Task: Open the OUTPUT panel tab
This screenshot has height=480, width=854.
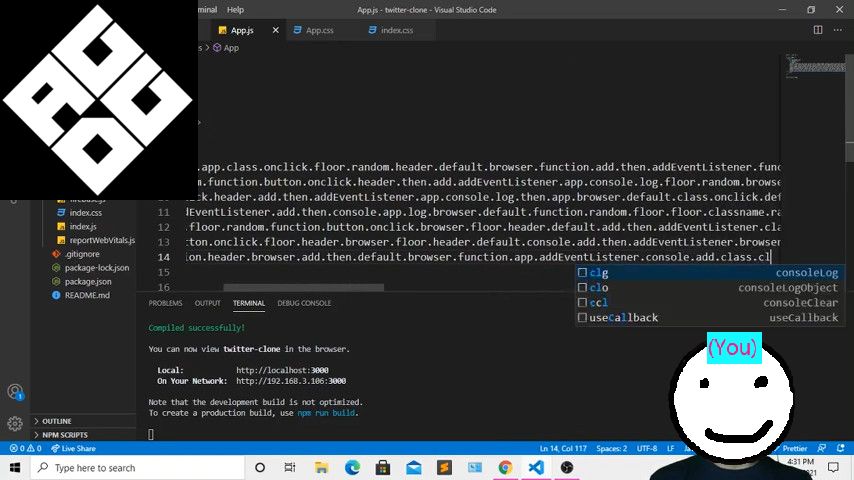Action: pyautogui.click(x=208, y=303)
